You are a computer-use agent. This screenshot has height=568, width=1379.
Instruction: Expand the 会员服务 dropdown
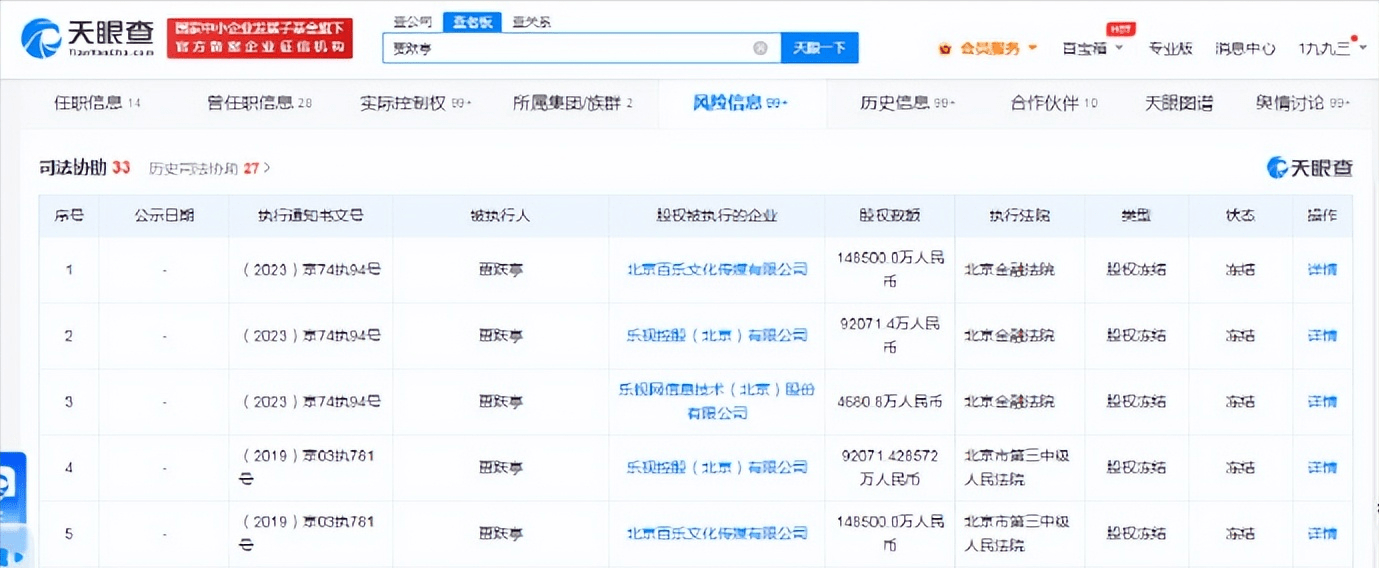1032,48
